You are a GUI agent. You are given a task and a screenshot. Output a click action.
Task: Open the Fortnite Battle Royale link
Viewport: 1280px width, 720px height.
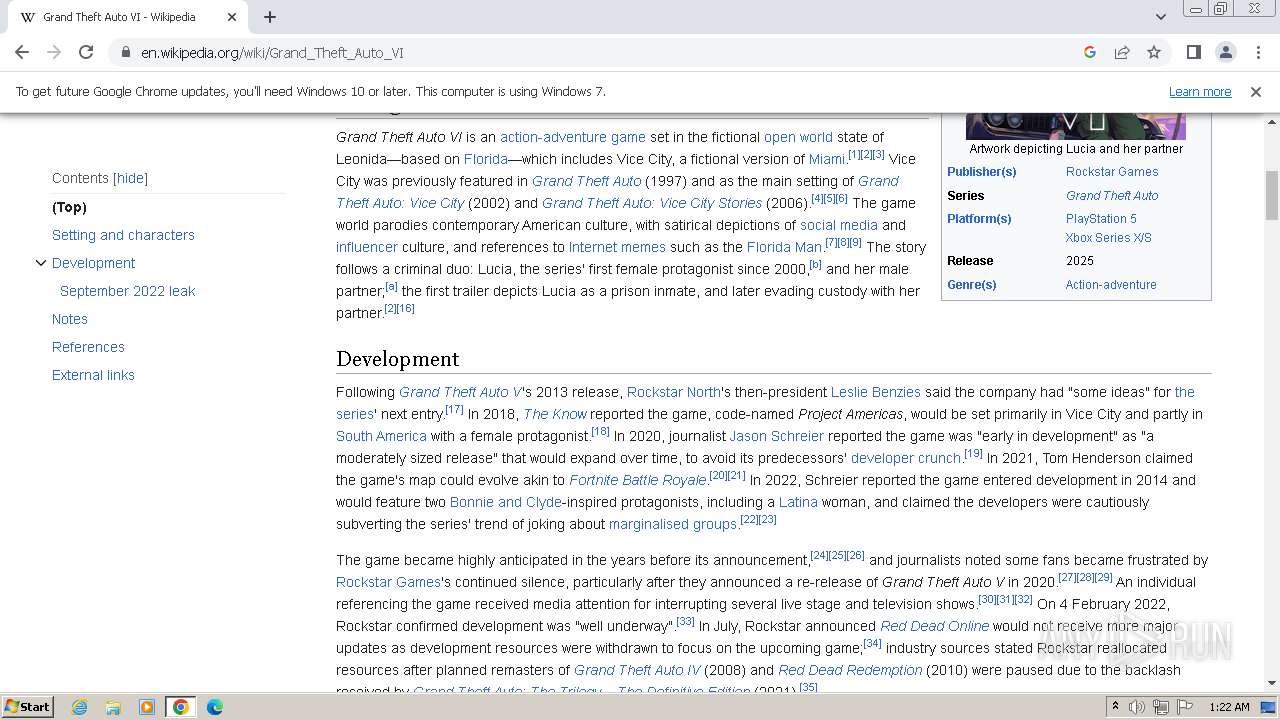pos(638,480)
